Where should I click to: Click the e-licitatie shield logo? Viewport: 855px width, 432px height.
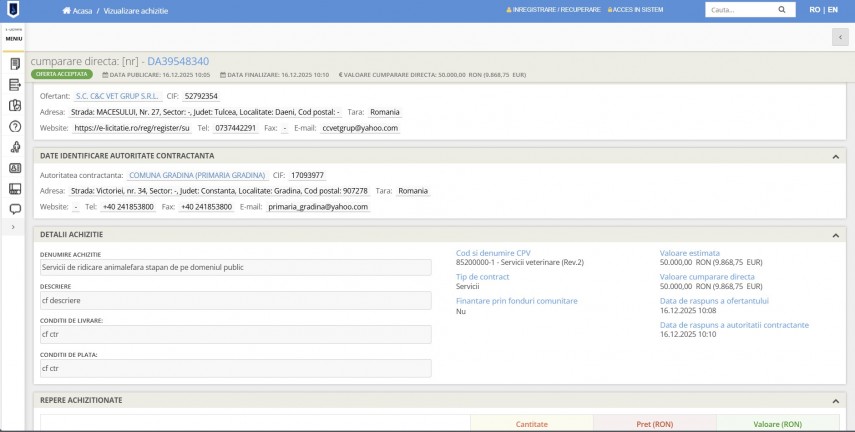pos(14,10)
